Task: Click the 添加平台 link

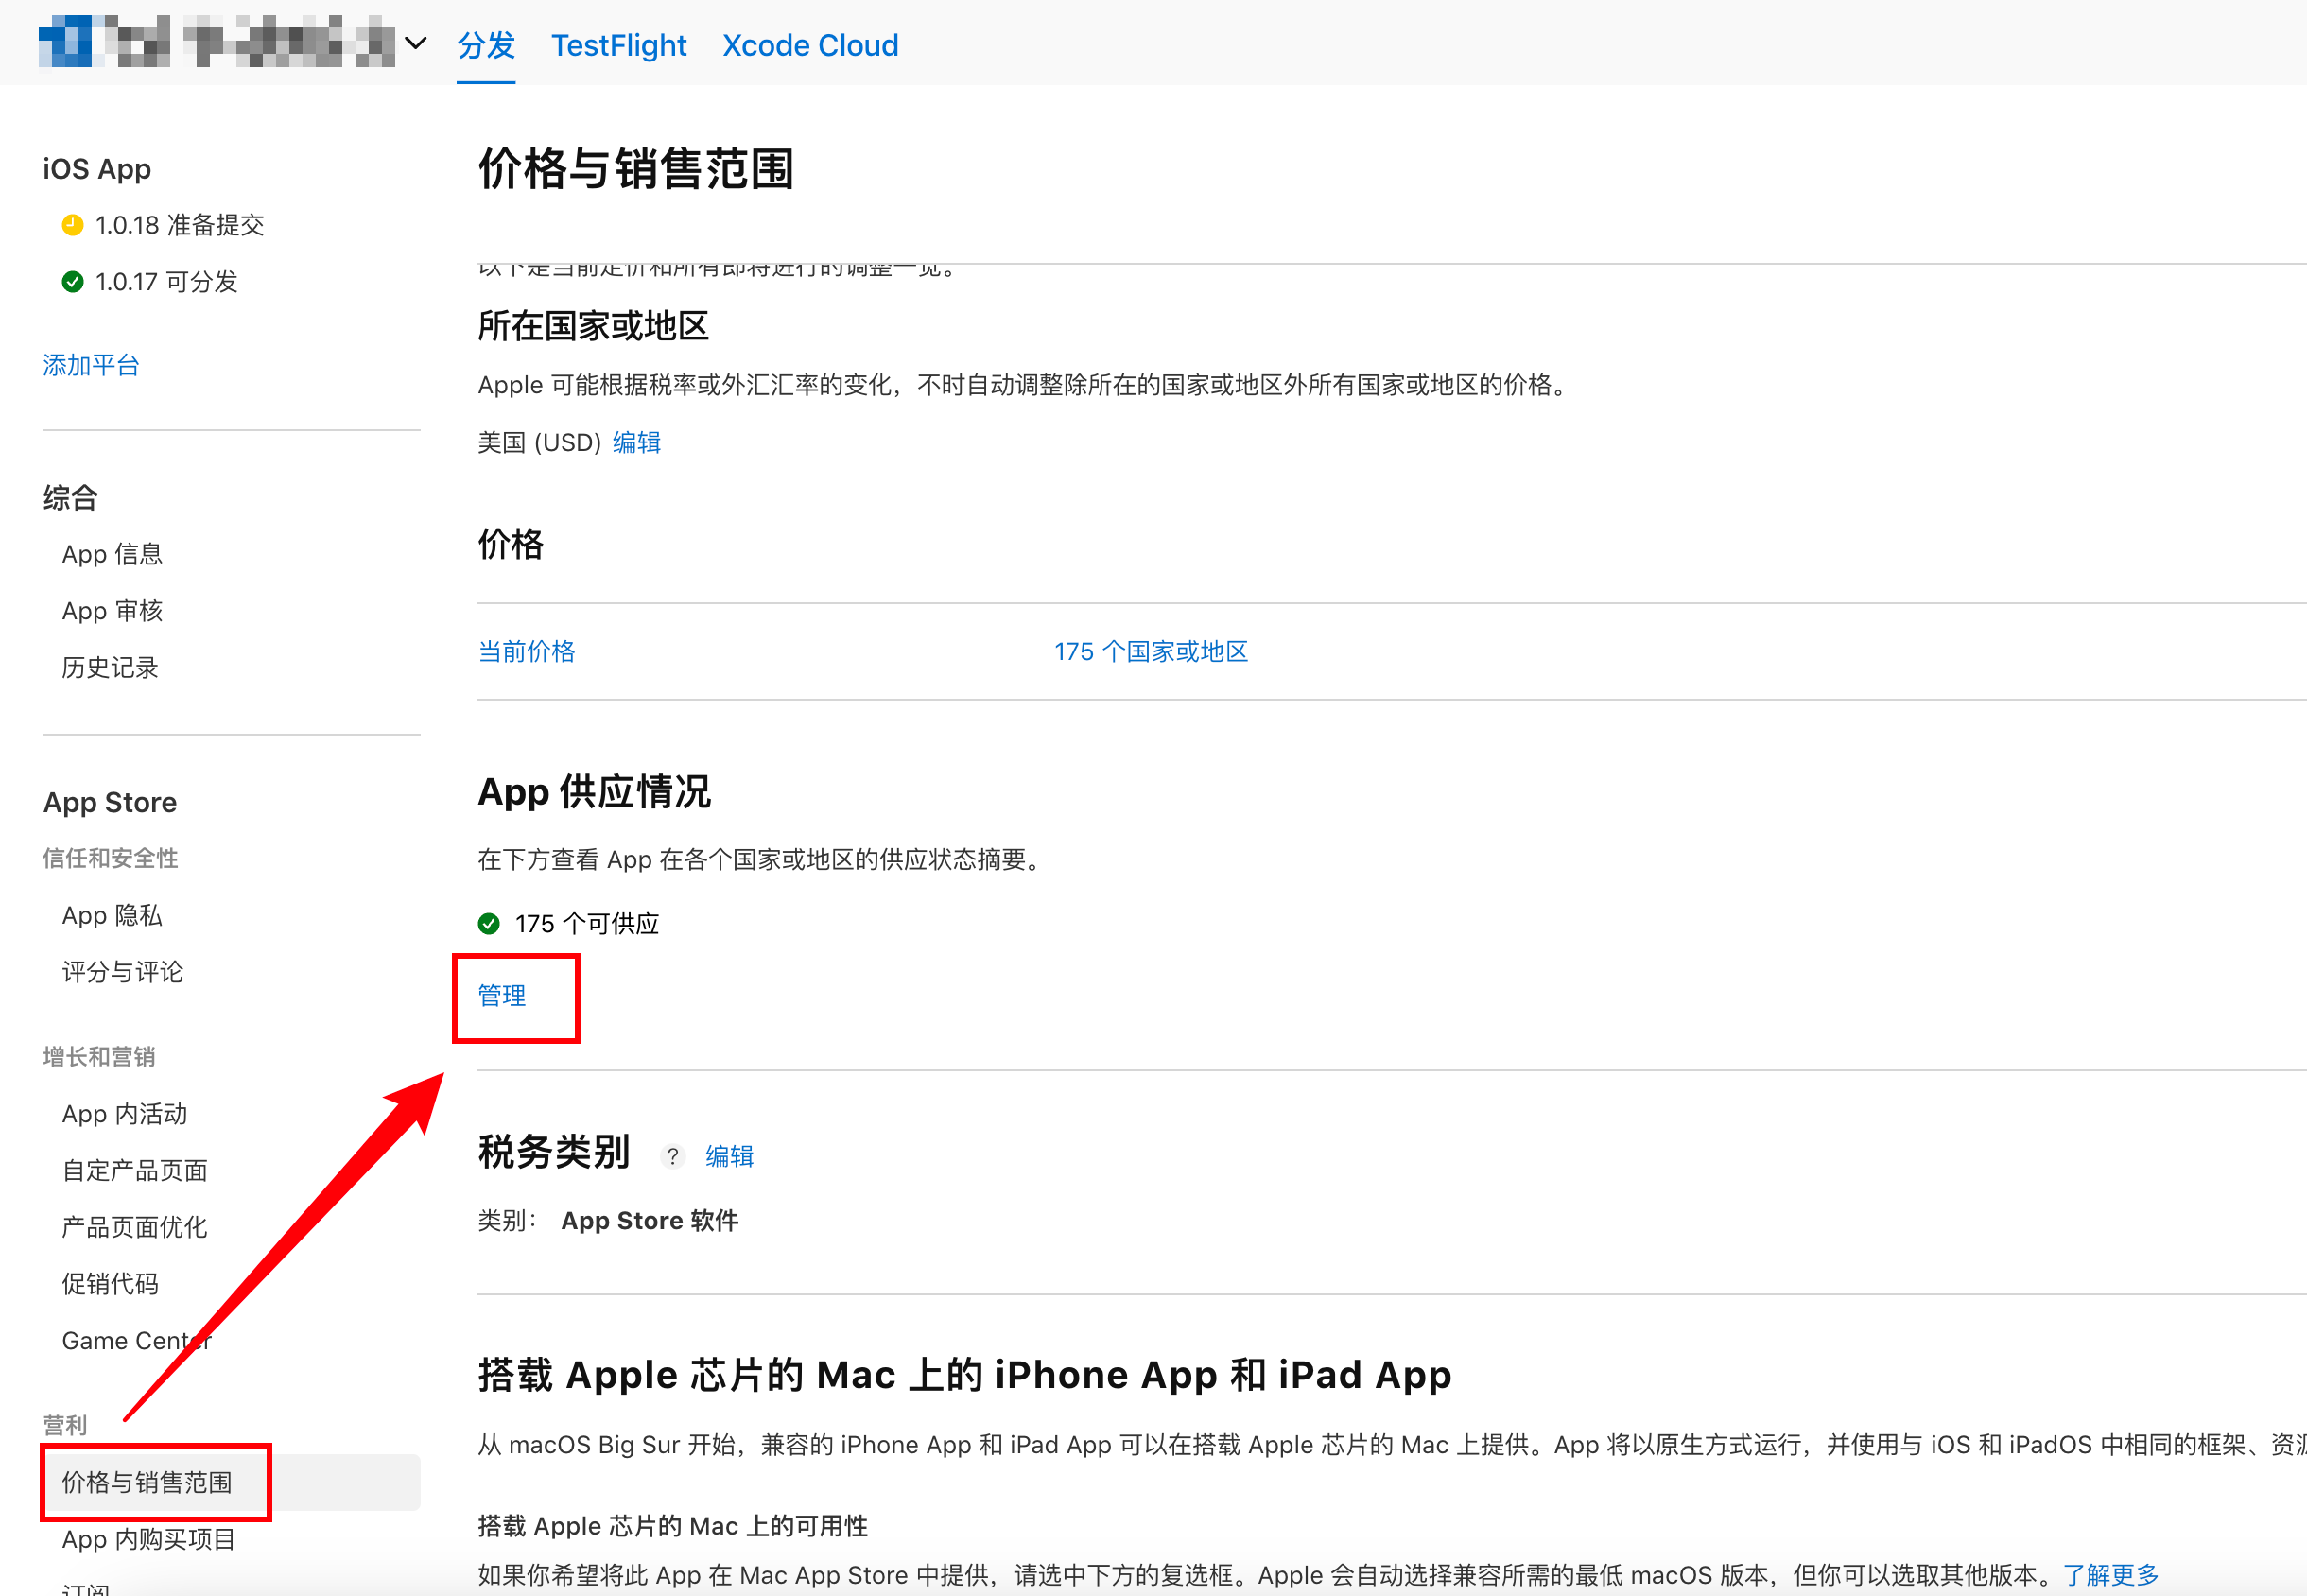Action: pos(91,365)
